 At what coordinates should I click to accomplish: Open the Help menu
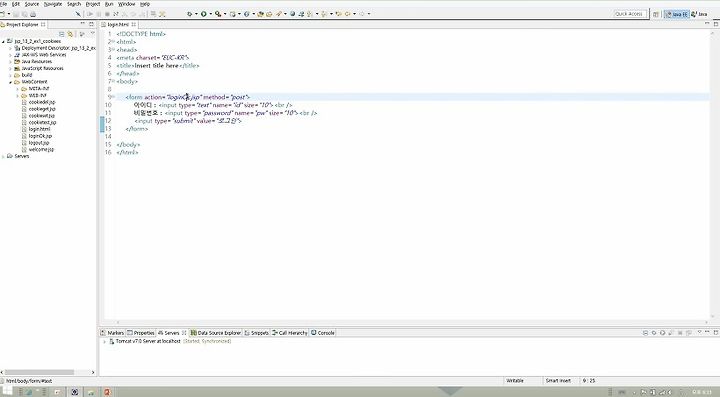pyautogui.click(x=145, y=4)
